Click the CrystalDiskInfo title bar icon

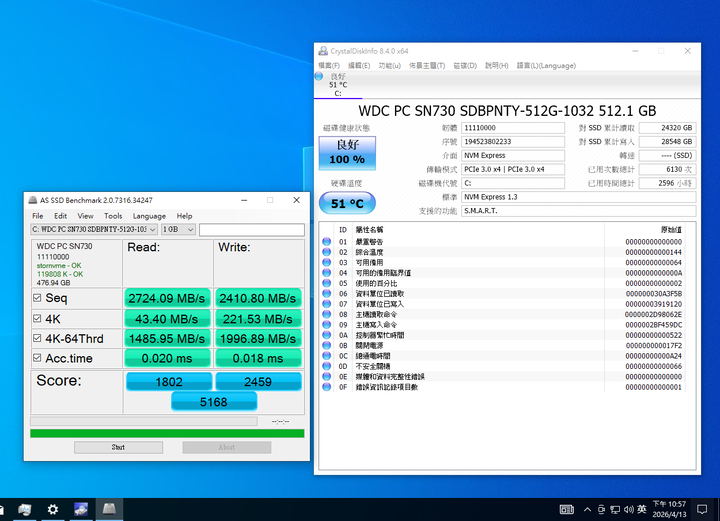click(323, 51)
